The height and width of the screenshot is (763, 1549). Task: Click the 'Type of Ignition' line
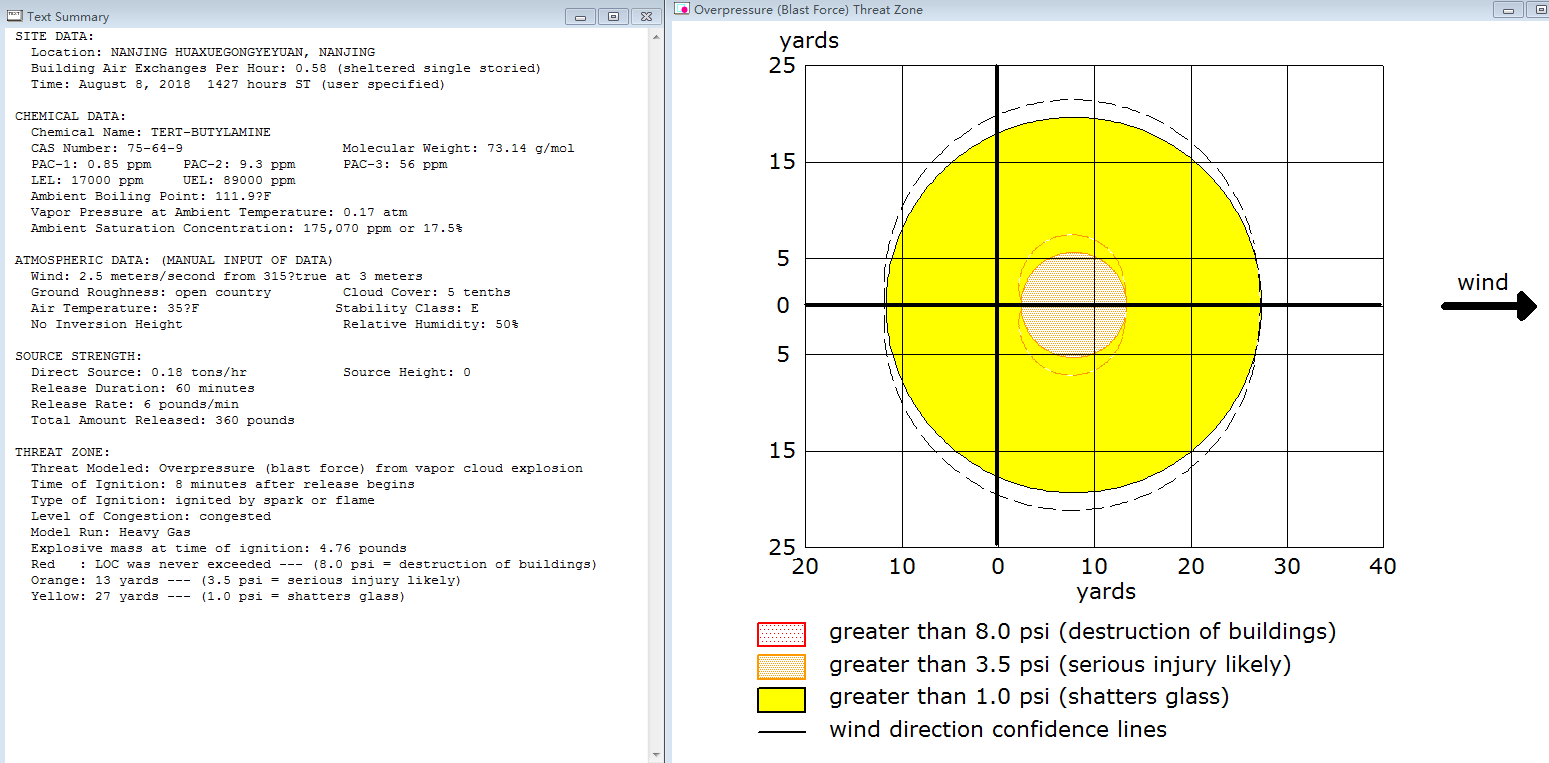click(203, 500)
